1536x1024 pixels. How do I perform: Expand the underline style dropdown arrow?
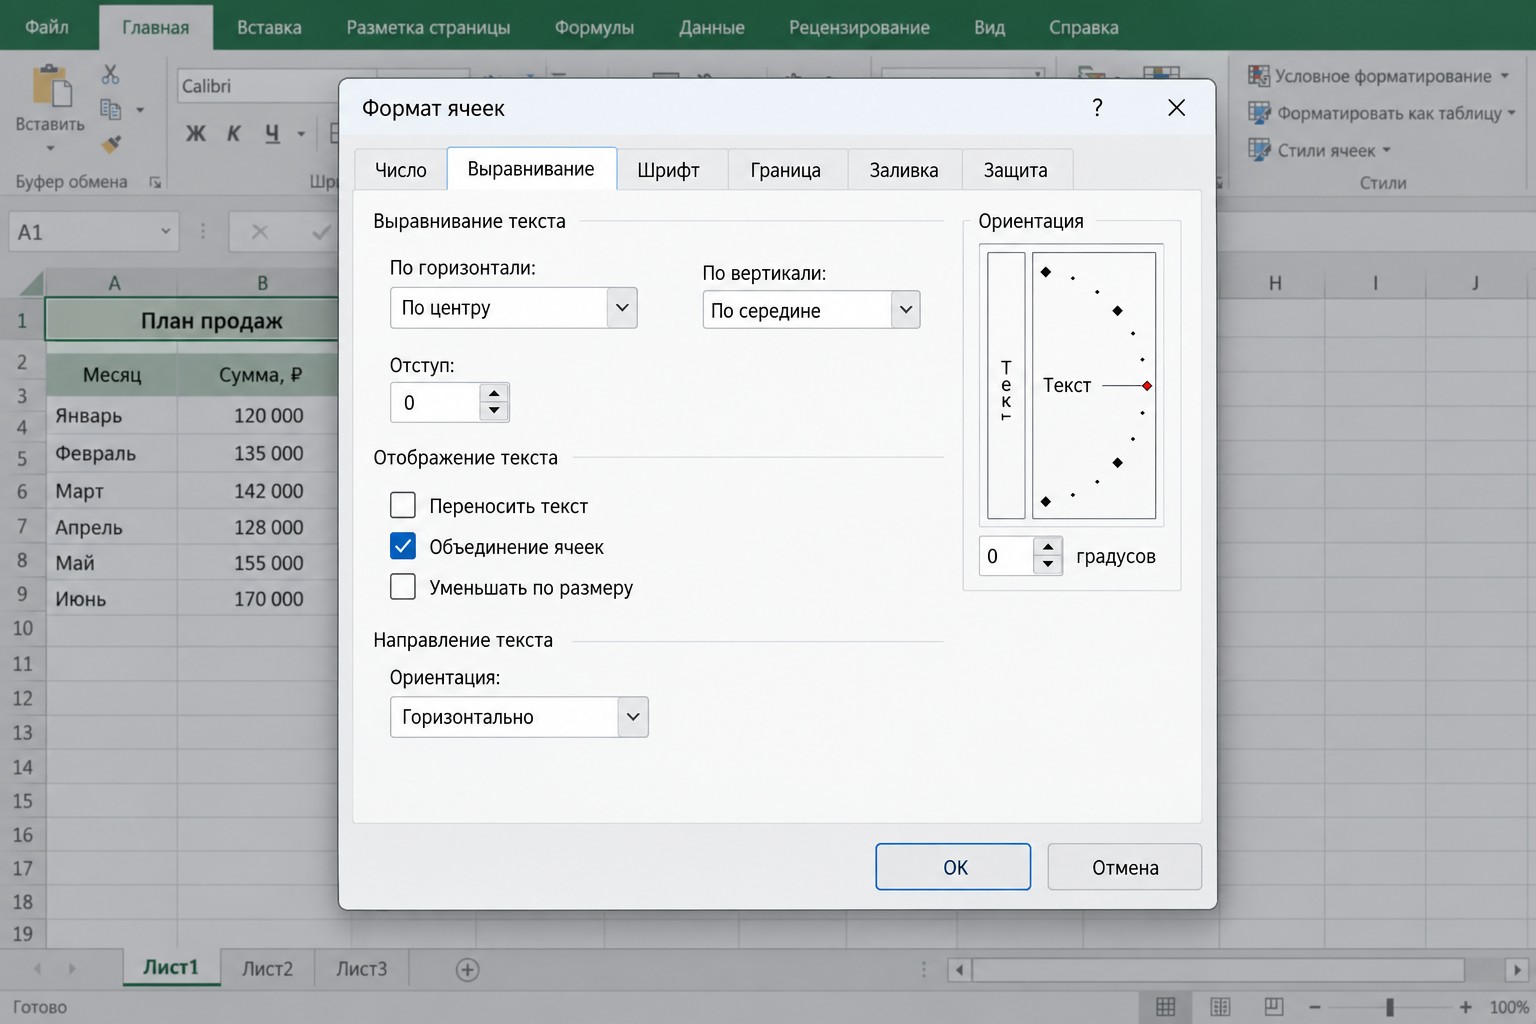301,134
